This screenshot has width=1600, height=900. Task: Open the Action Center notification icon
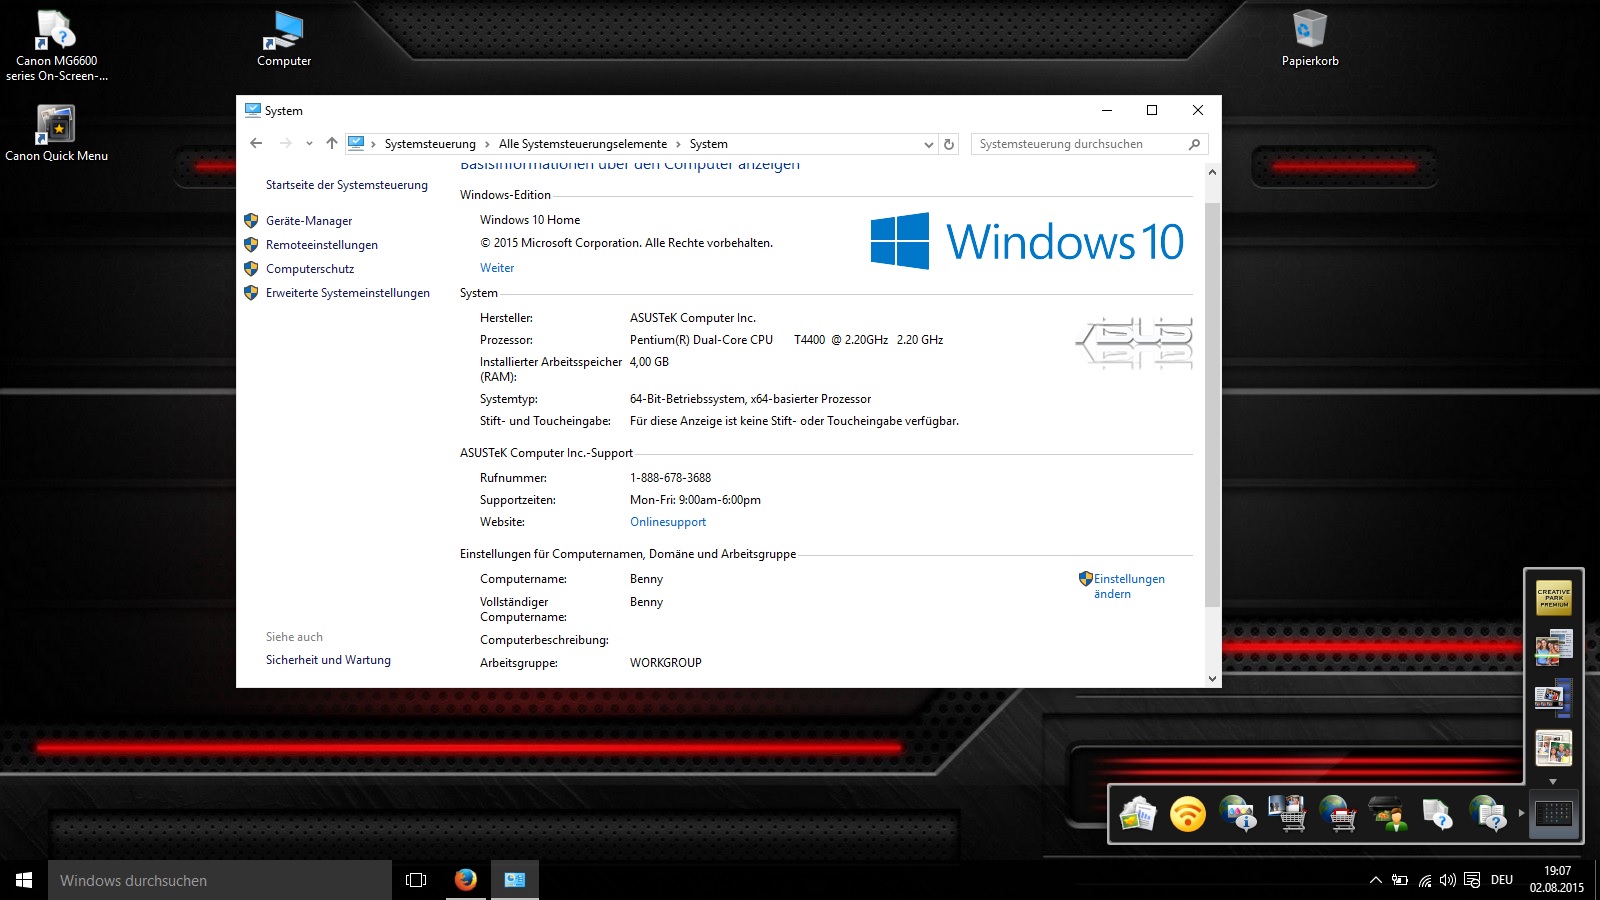coord(1472,880)
